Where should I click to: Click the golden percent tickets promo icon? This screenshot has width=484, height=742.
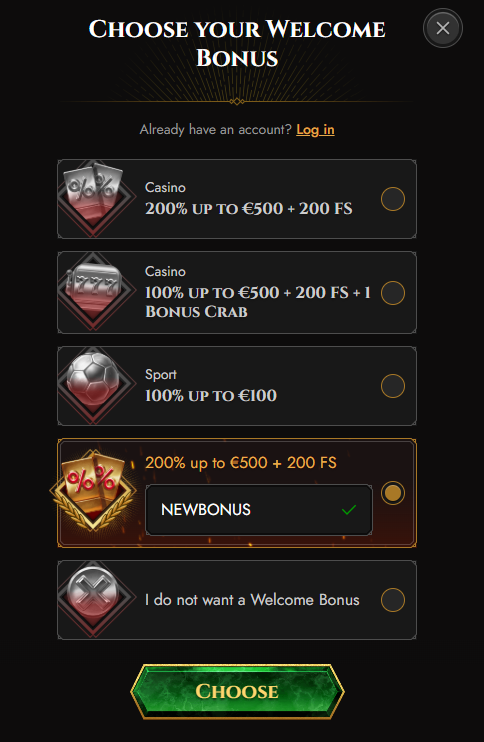click(x=93, y=490)
